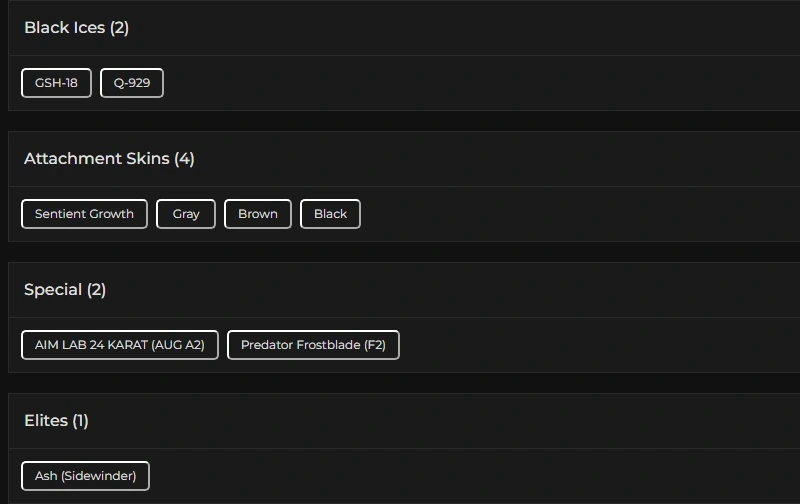Click empty space in the Attachment Skins tag row

[x=580, y=214]
